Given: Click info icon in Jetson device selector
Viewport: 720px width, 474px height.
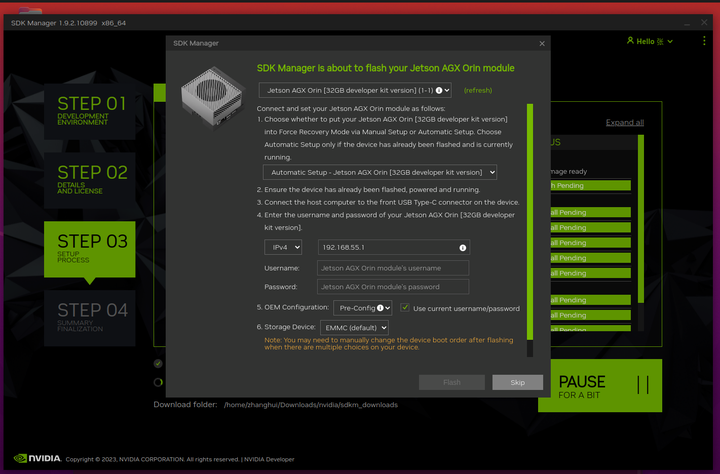Looking at the screenshot, I should coord(439,90).
